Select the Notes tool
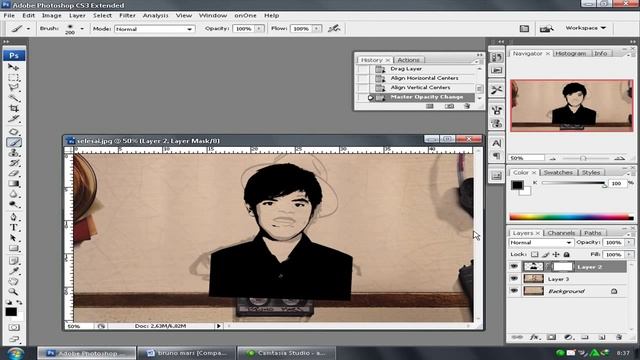 point(13,261)
